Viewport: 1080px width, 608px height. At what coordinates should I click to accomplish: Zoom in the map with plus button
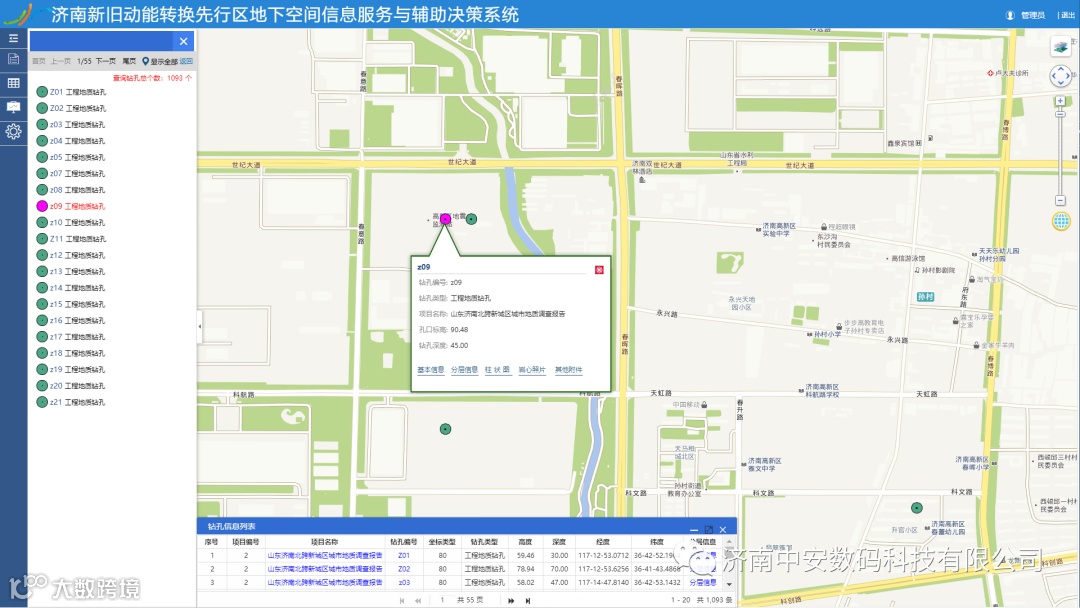click(1061, 101)
